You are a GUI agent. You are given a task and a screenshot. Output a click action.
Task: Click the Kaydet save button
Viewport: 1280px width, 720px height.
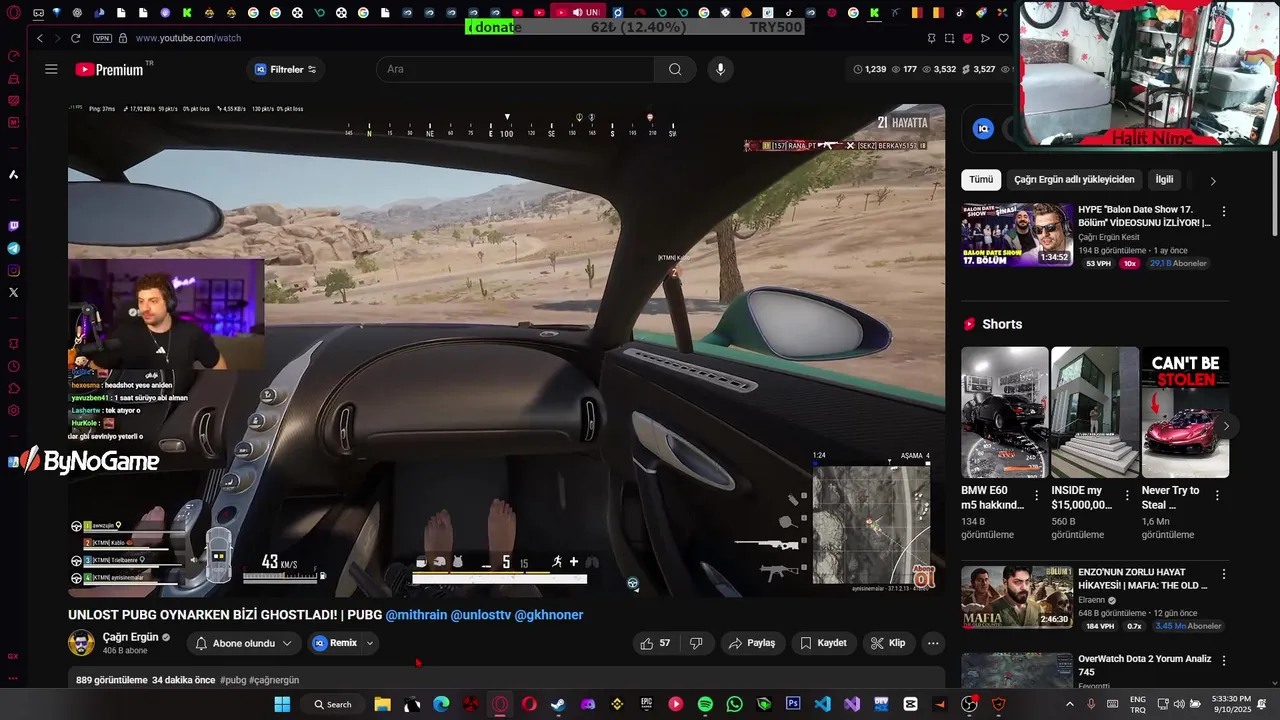click(x=823, y=643)
